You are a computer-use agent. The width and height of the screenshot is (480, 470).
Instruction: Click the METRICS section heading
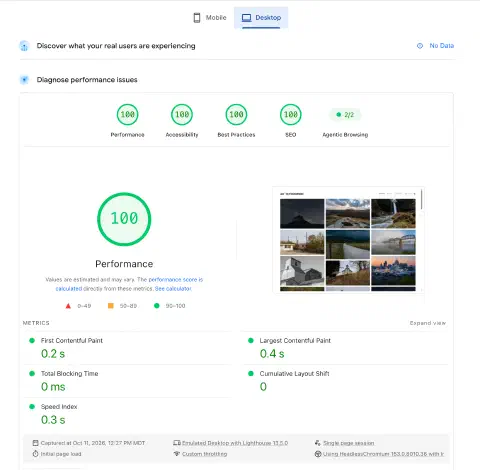(36, 323)
